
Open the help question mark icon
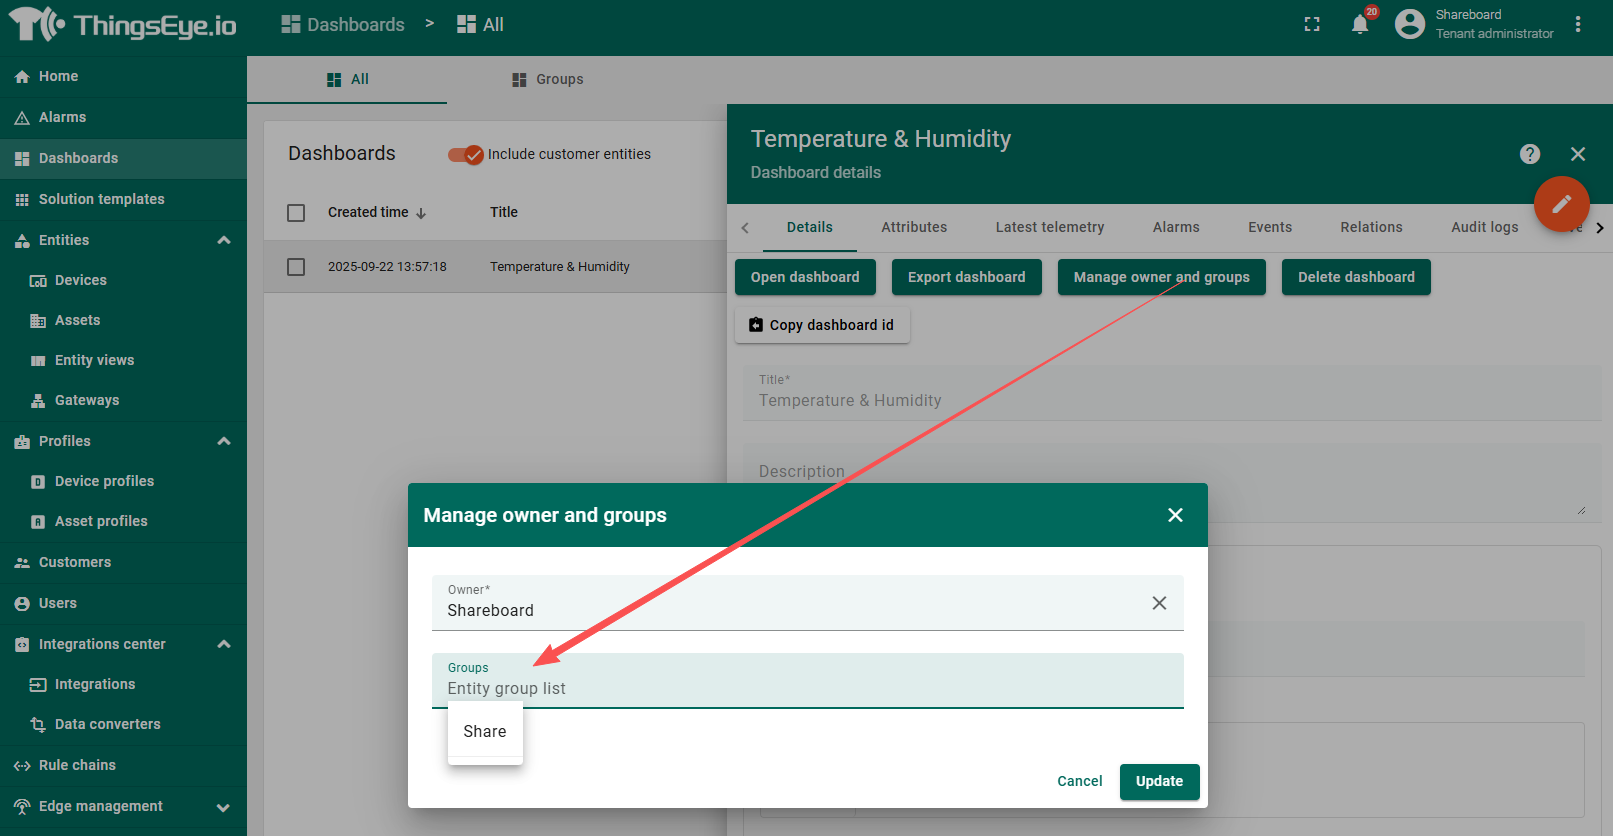(x=1529, y=154)
